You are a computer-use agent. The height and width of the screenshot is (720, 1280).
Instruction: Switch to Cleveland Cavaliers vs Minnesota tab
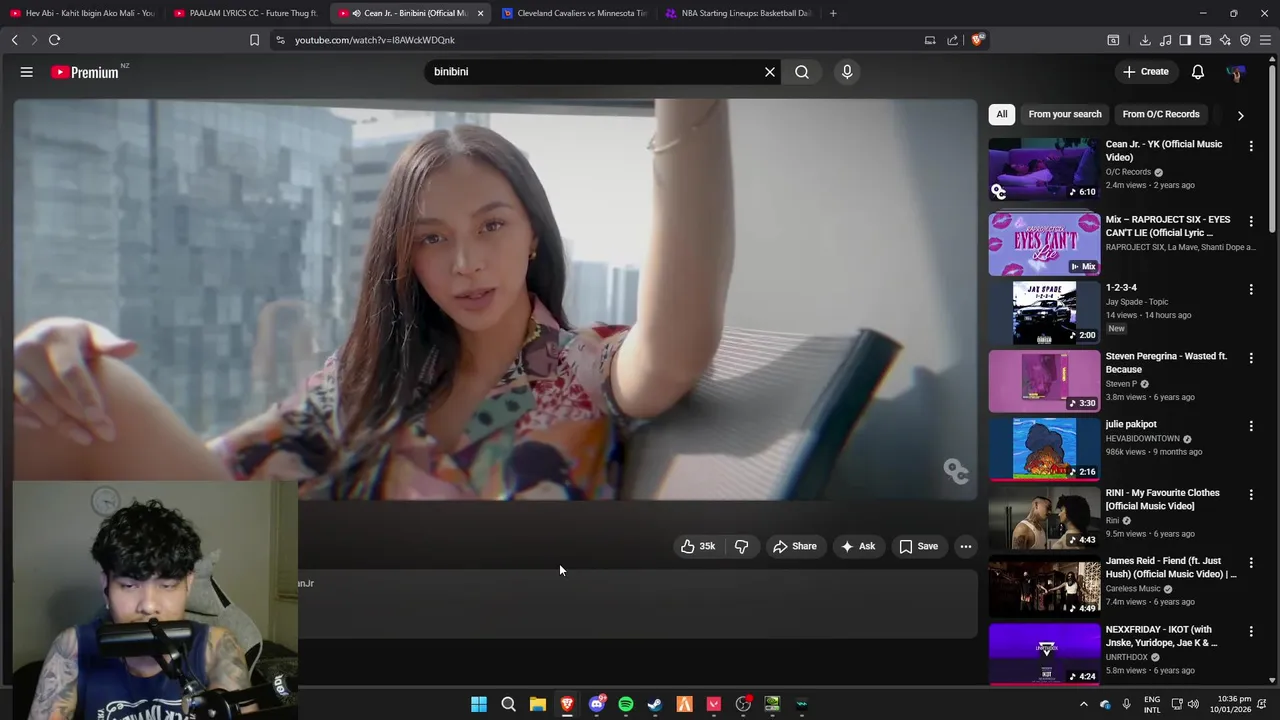(x=574, y=13)
